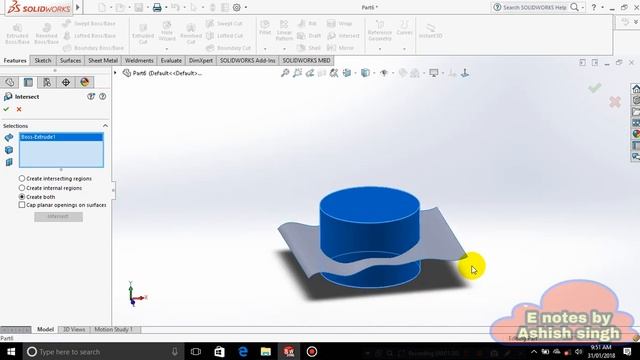Image resolution: width=640 pixels, height=360 pixels.
Task: Switch to SOLIDWORKS Add-Ins tab
Action: point(247,60)
